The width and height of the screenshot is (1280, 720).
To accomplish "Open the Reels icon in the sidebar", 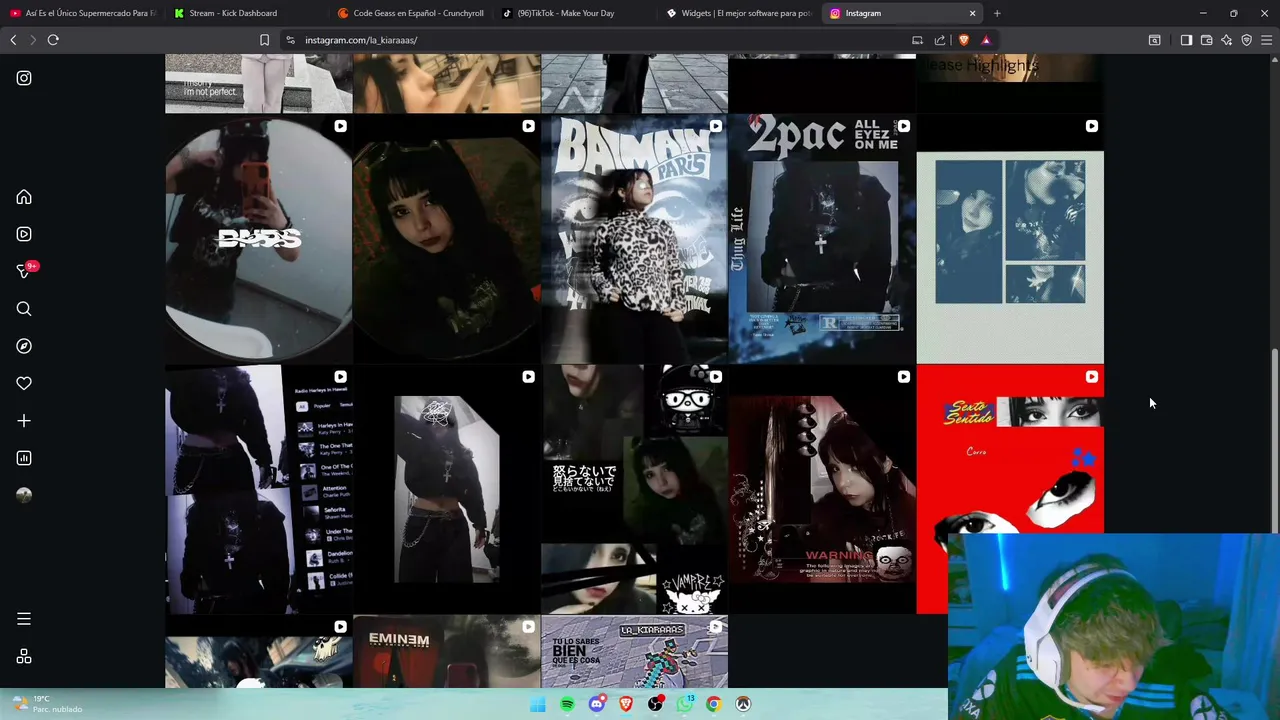I will [x=24, y=234].
